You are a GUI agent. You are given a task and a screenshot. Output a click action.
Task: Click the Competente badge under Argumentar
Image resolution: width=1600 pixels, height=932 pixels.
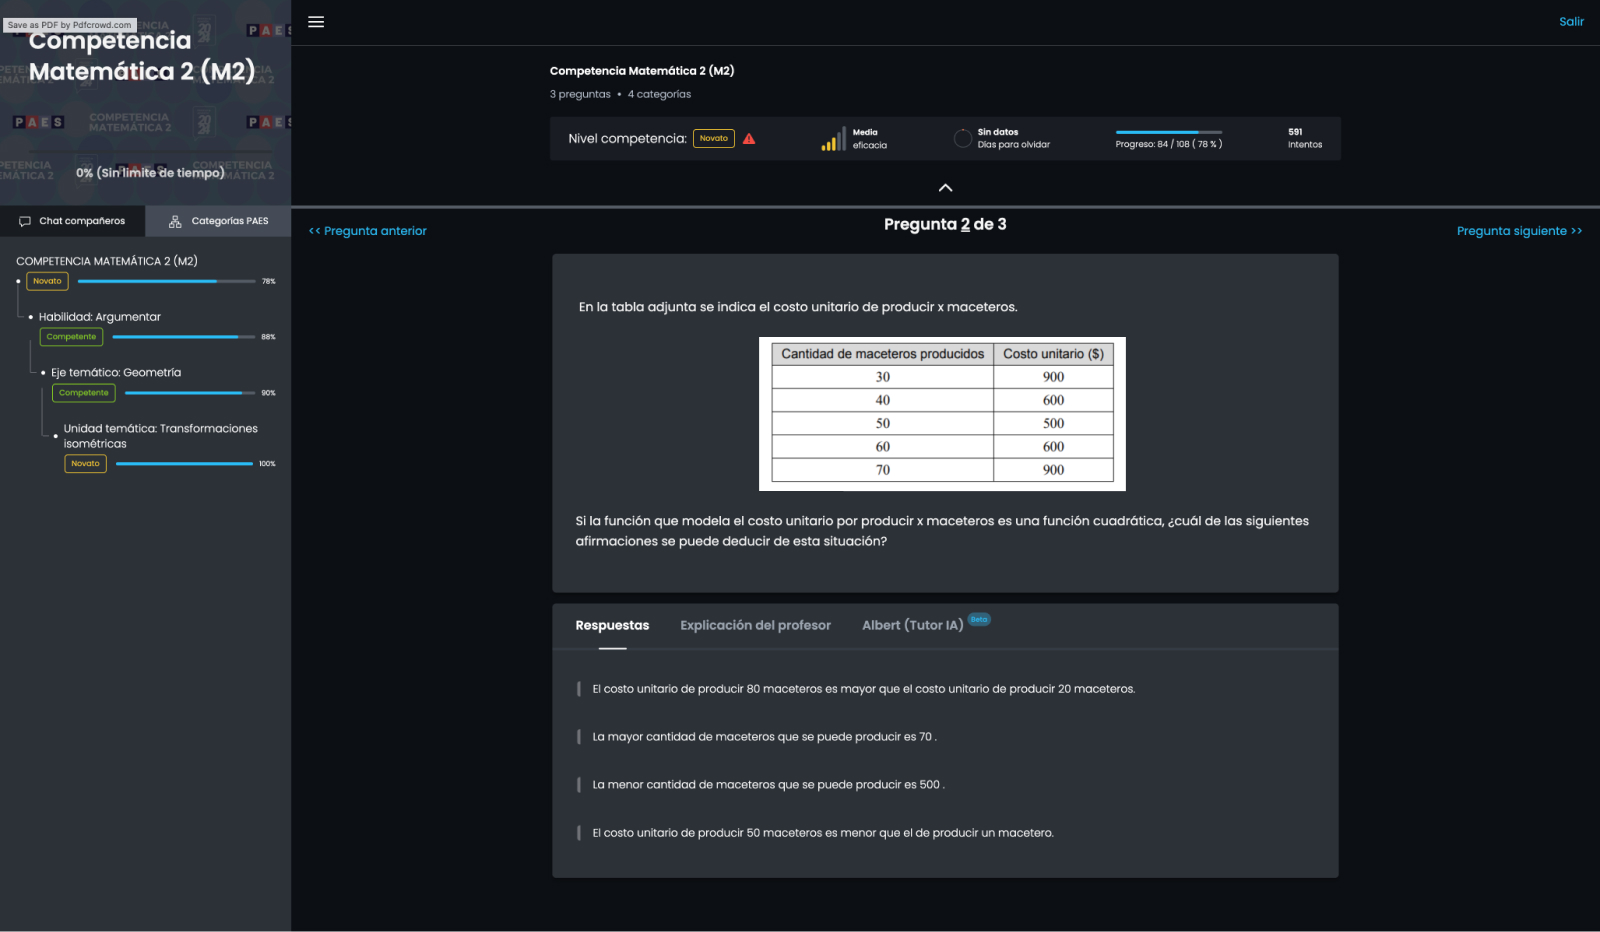pyautogui.click(x=71, y=337)
